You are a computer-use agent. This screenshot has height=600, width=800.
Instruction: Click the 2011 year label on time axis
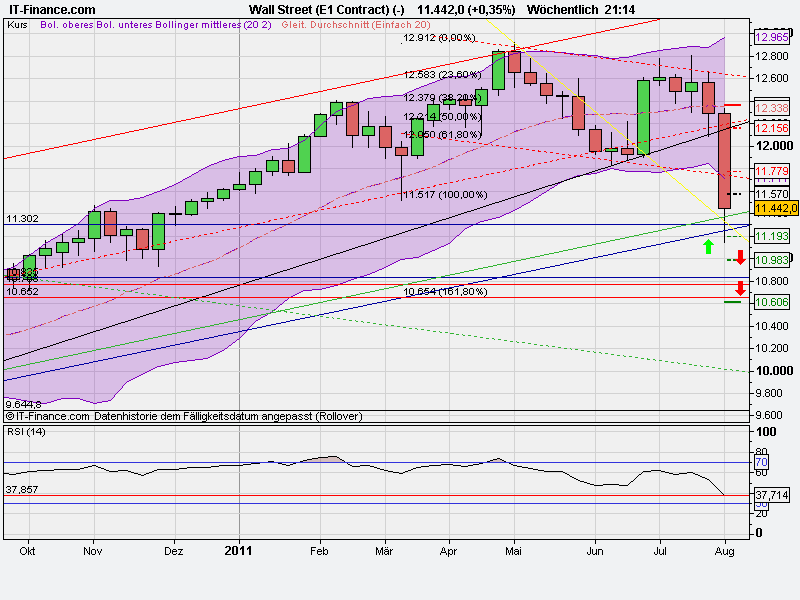238,551
